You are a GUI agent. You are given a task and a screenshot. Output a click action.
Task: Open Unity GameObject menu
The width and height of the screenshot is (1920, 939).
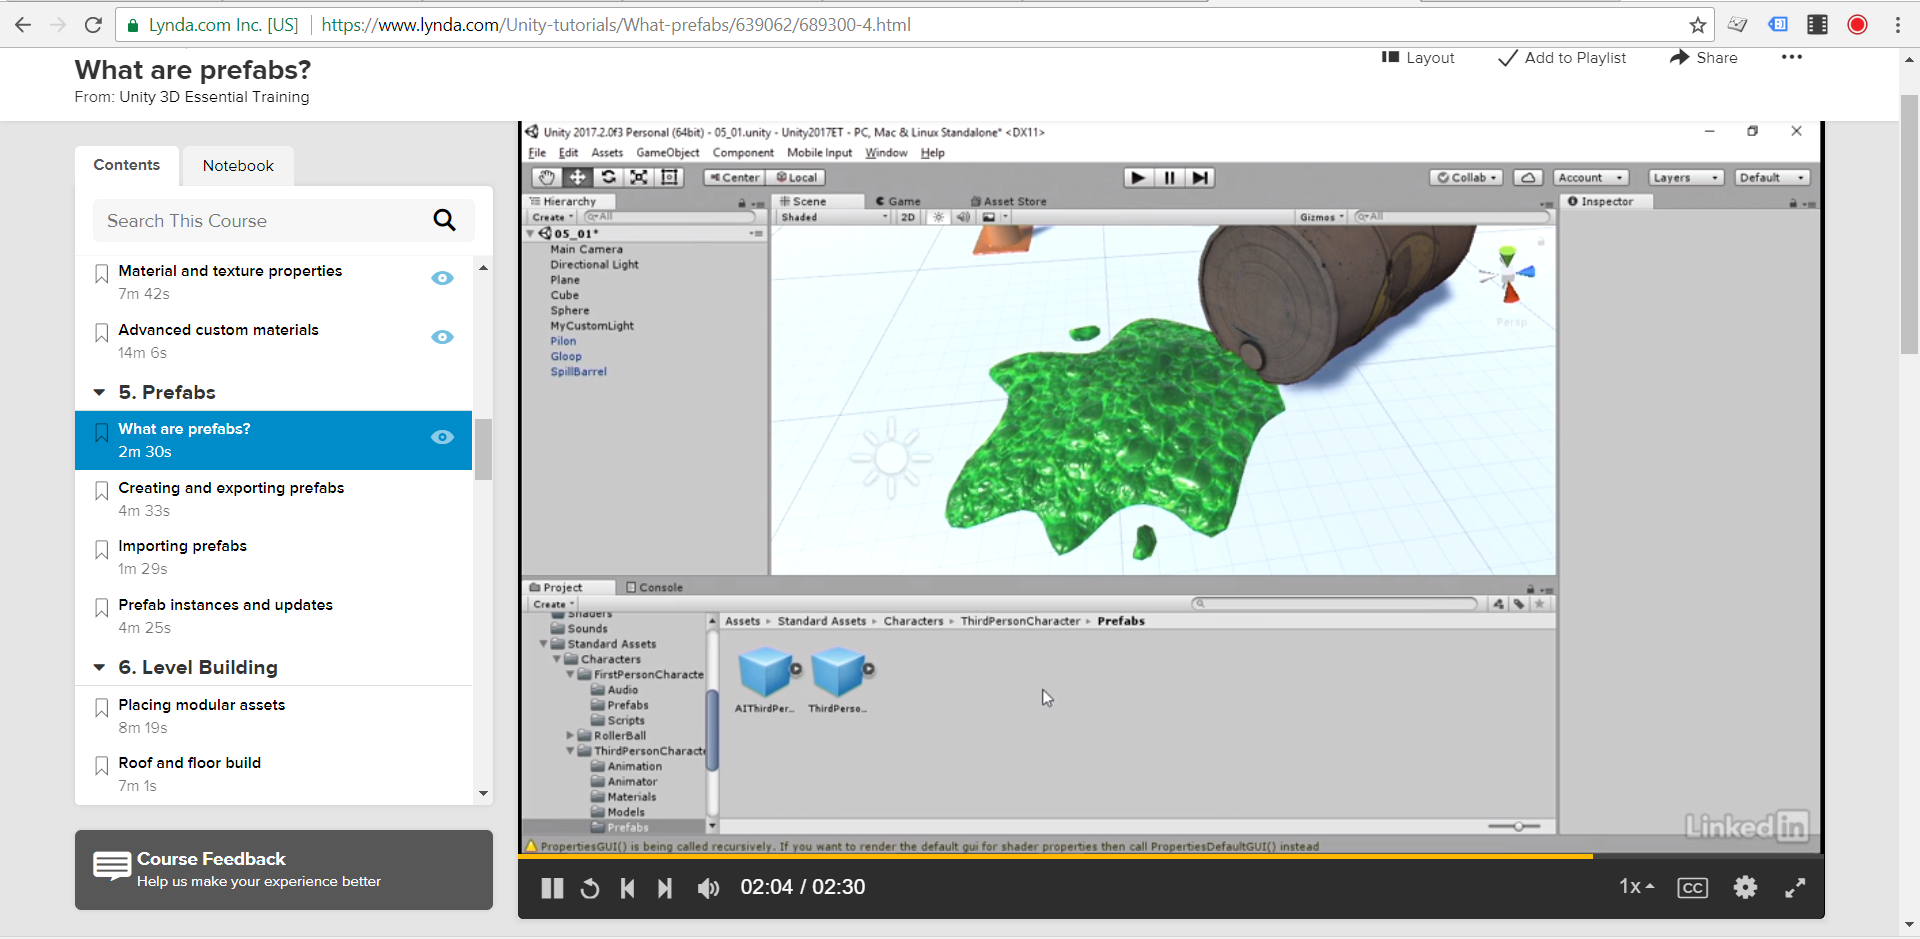click(x=668, y=153)
